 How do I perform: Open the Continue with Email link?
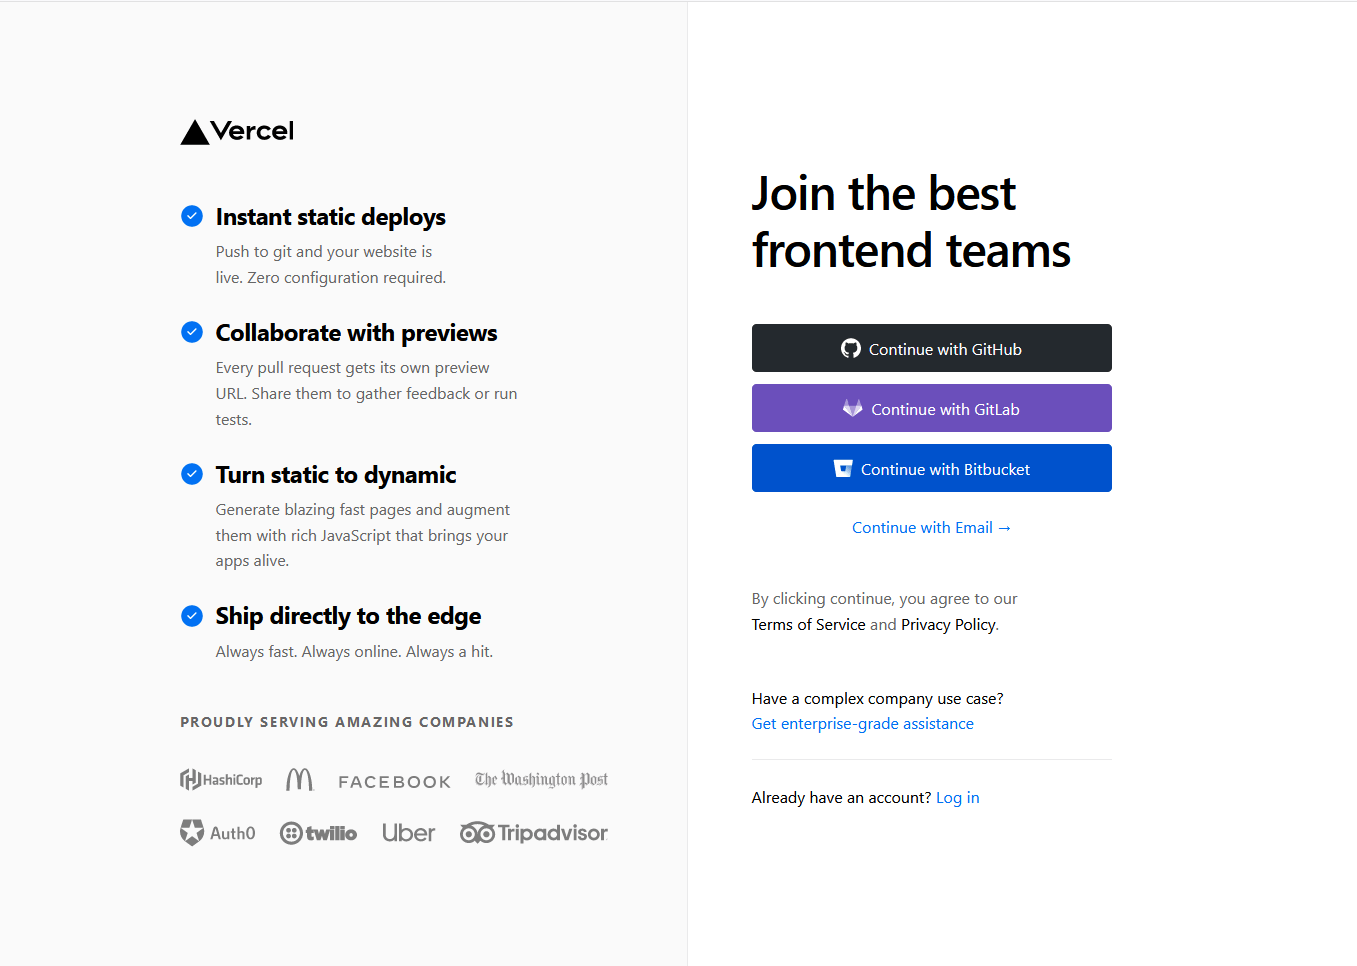[931, 528]
